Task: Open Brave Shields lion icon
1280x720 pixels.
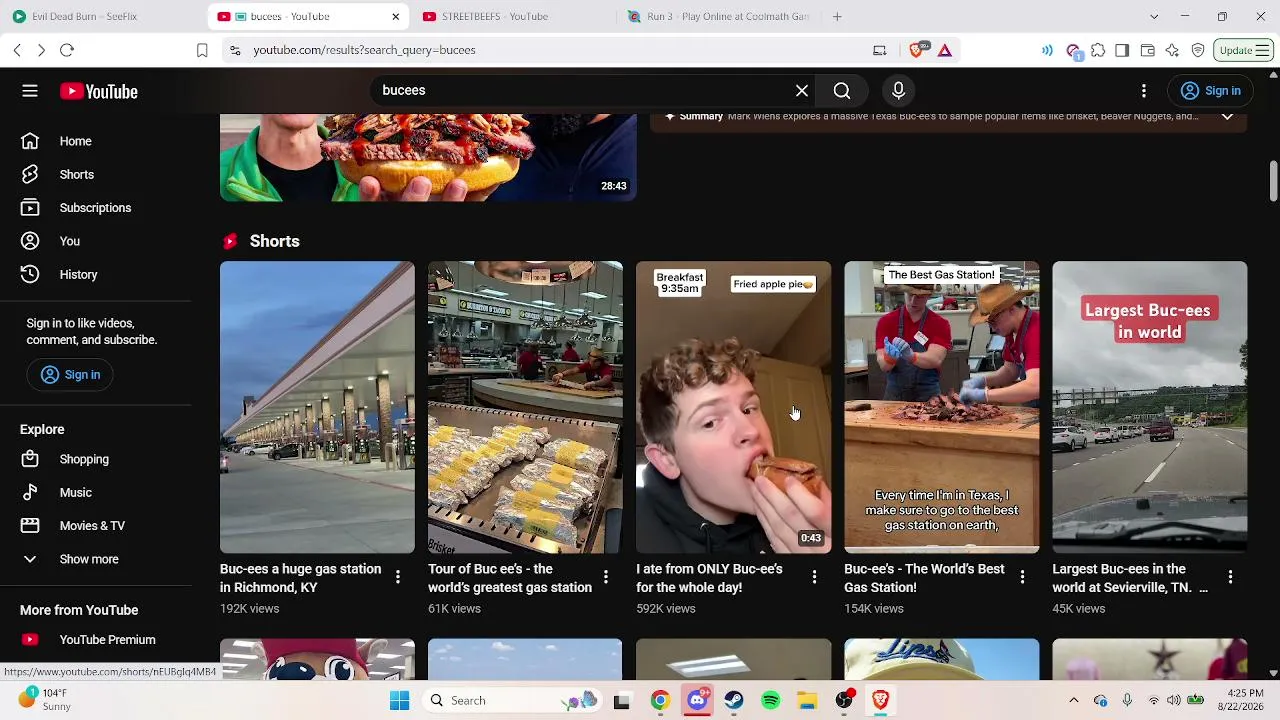Action: click(918, 50)
